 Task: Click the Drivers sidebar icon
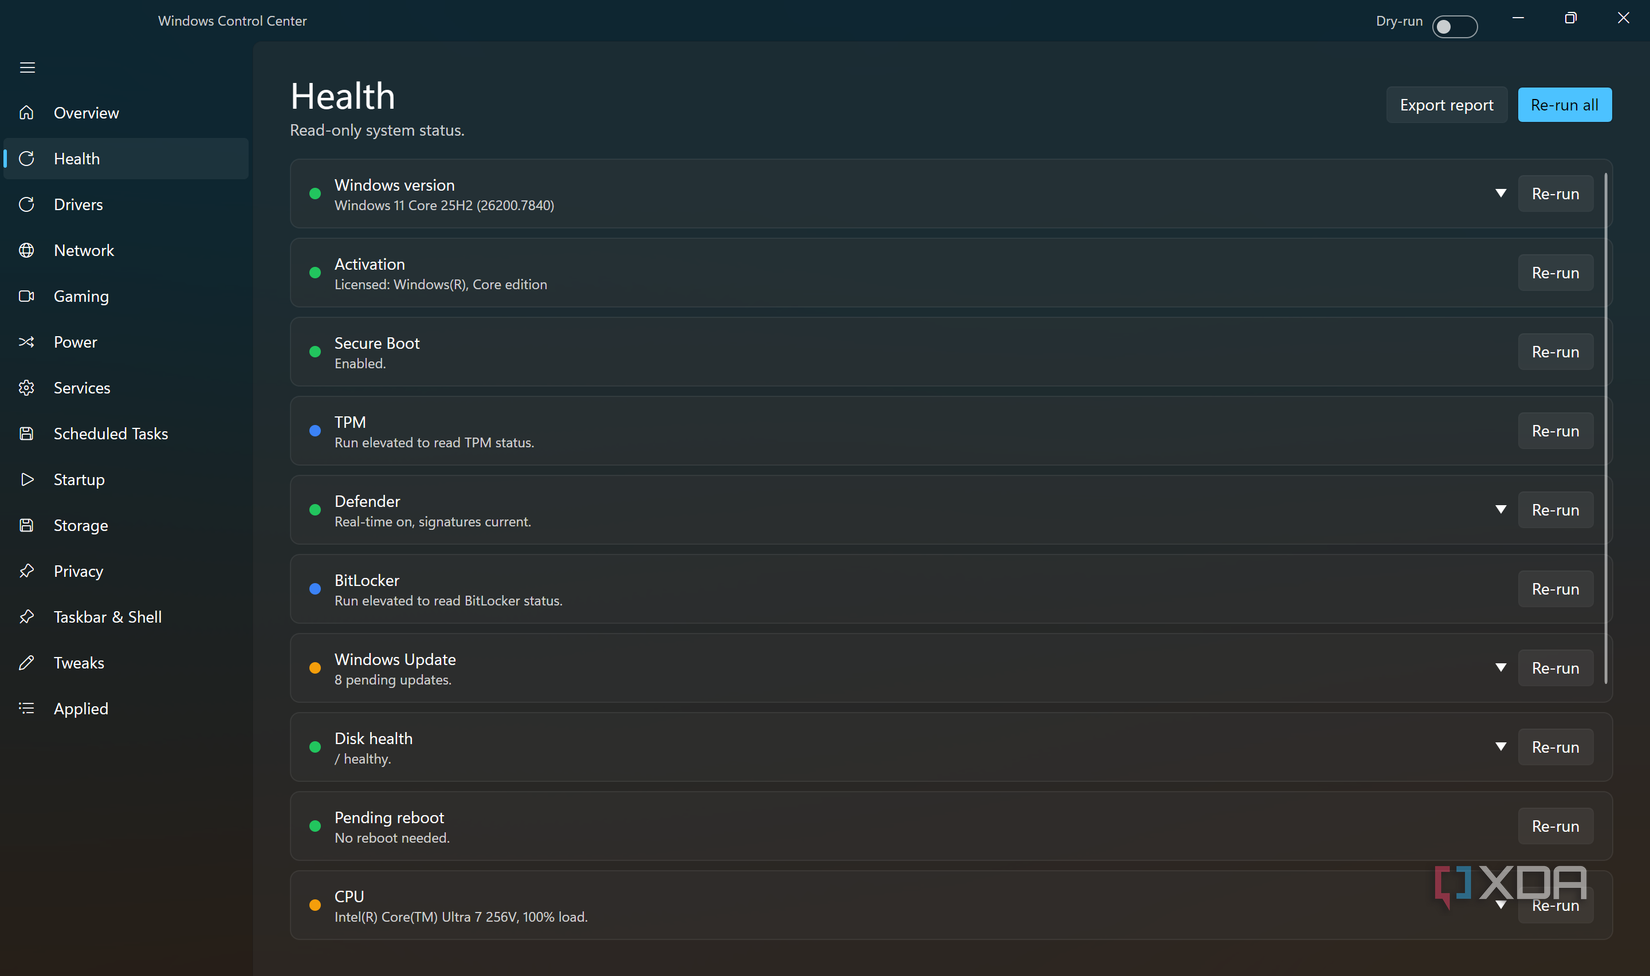coord(27,205)
